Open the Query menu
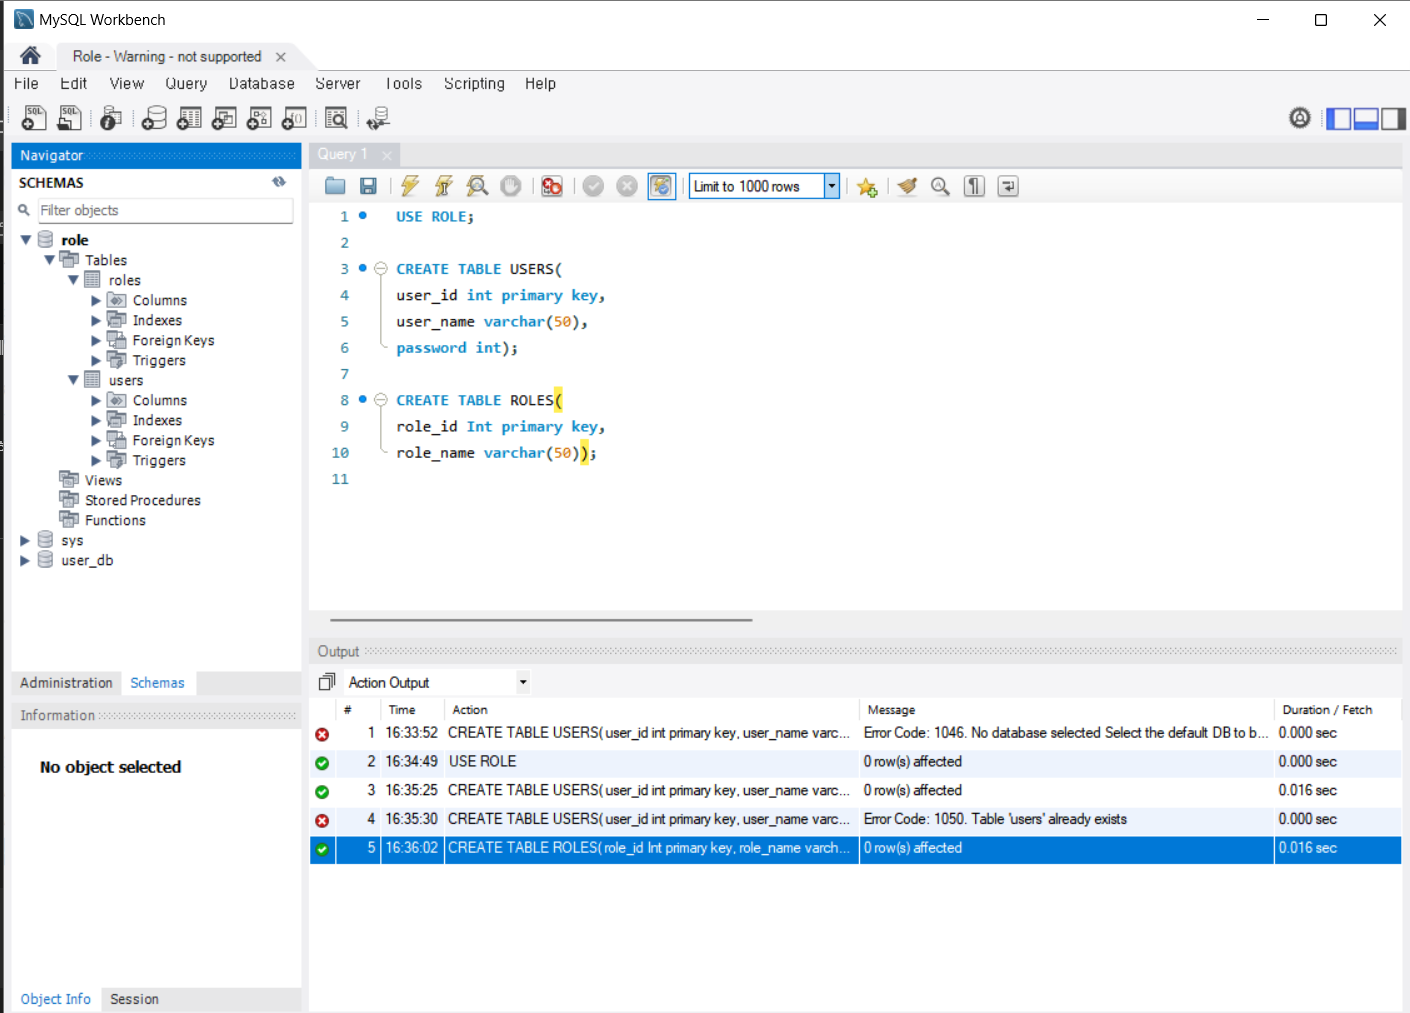The height and width of the screenshot is (1013, 1410). pos(186,84)
